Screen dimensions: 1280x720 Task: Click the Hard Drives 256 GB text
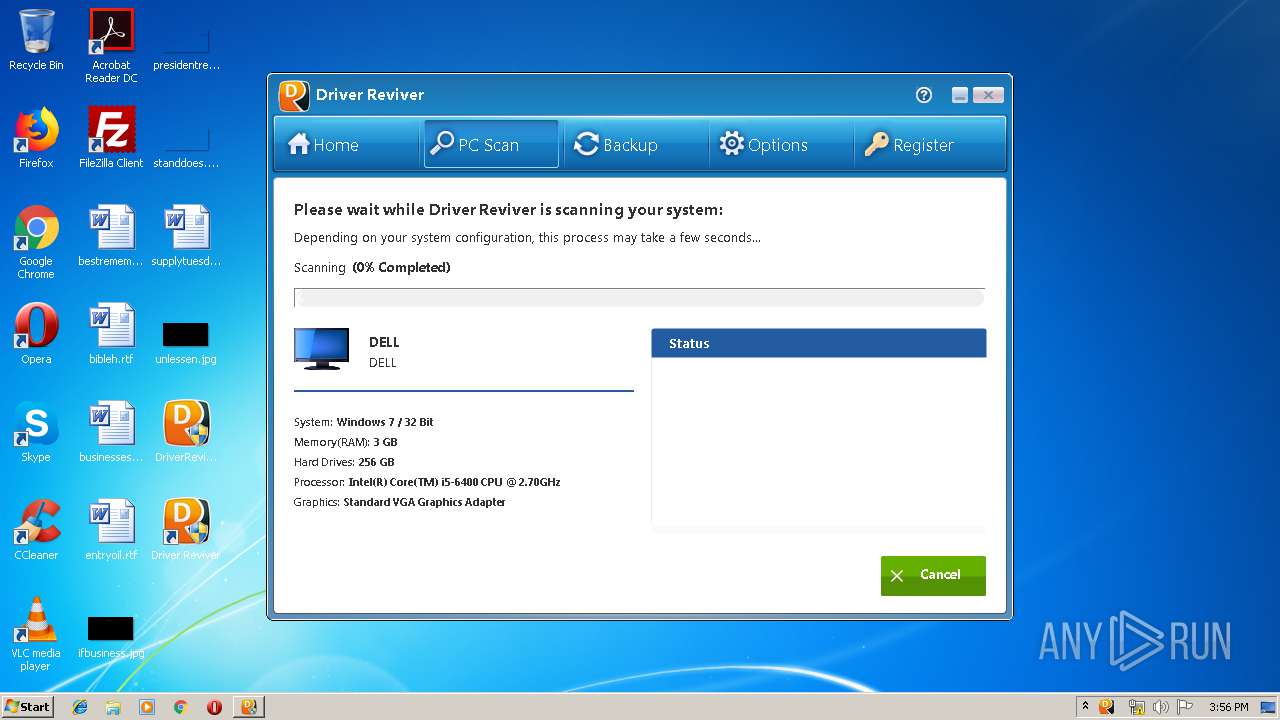(344, 462)
